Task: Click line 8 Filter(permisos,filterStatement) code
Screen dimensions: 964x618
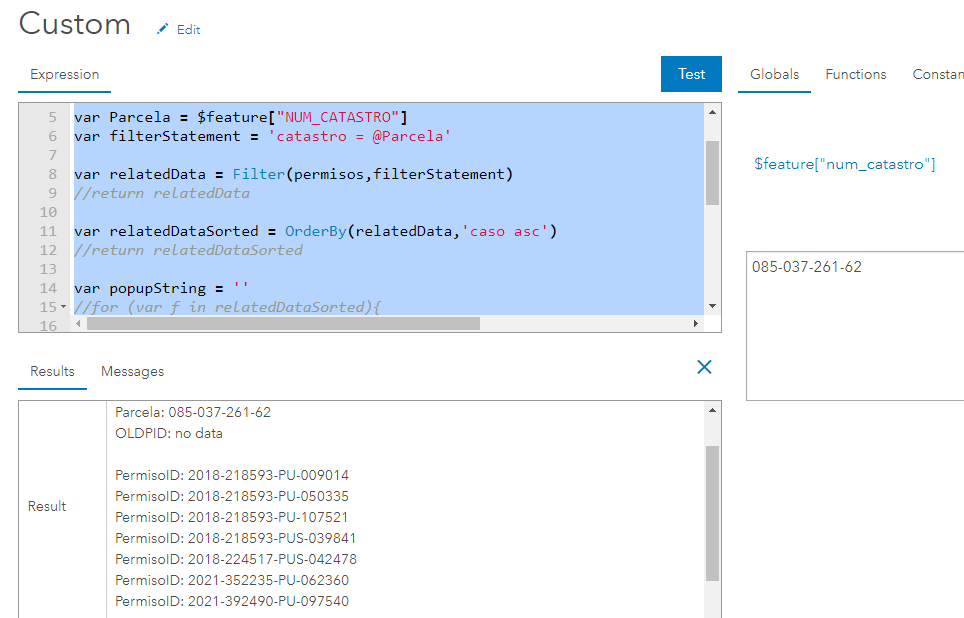Action: pyautogui.click(x=293, y=174)
